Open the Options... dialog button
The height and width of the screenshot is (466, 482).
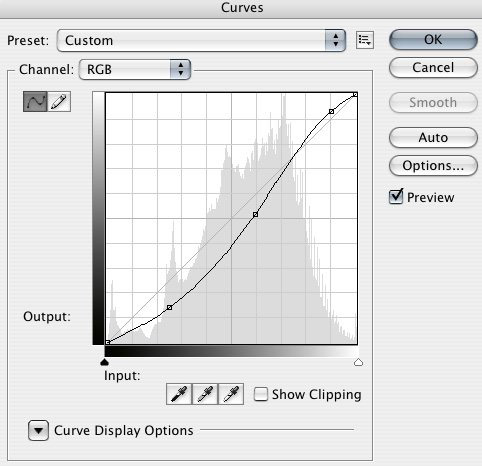click(x=433, y=165)
